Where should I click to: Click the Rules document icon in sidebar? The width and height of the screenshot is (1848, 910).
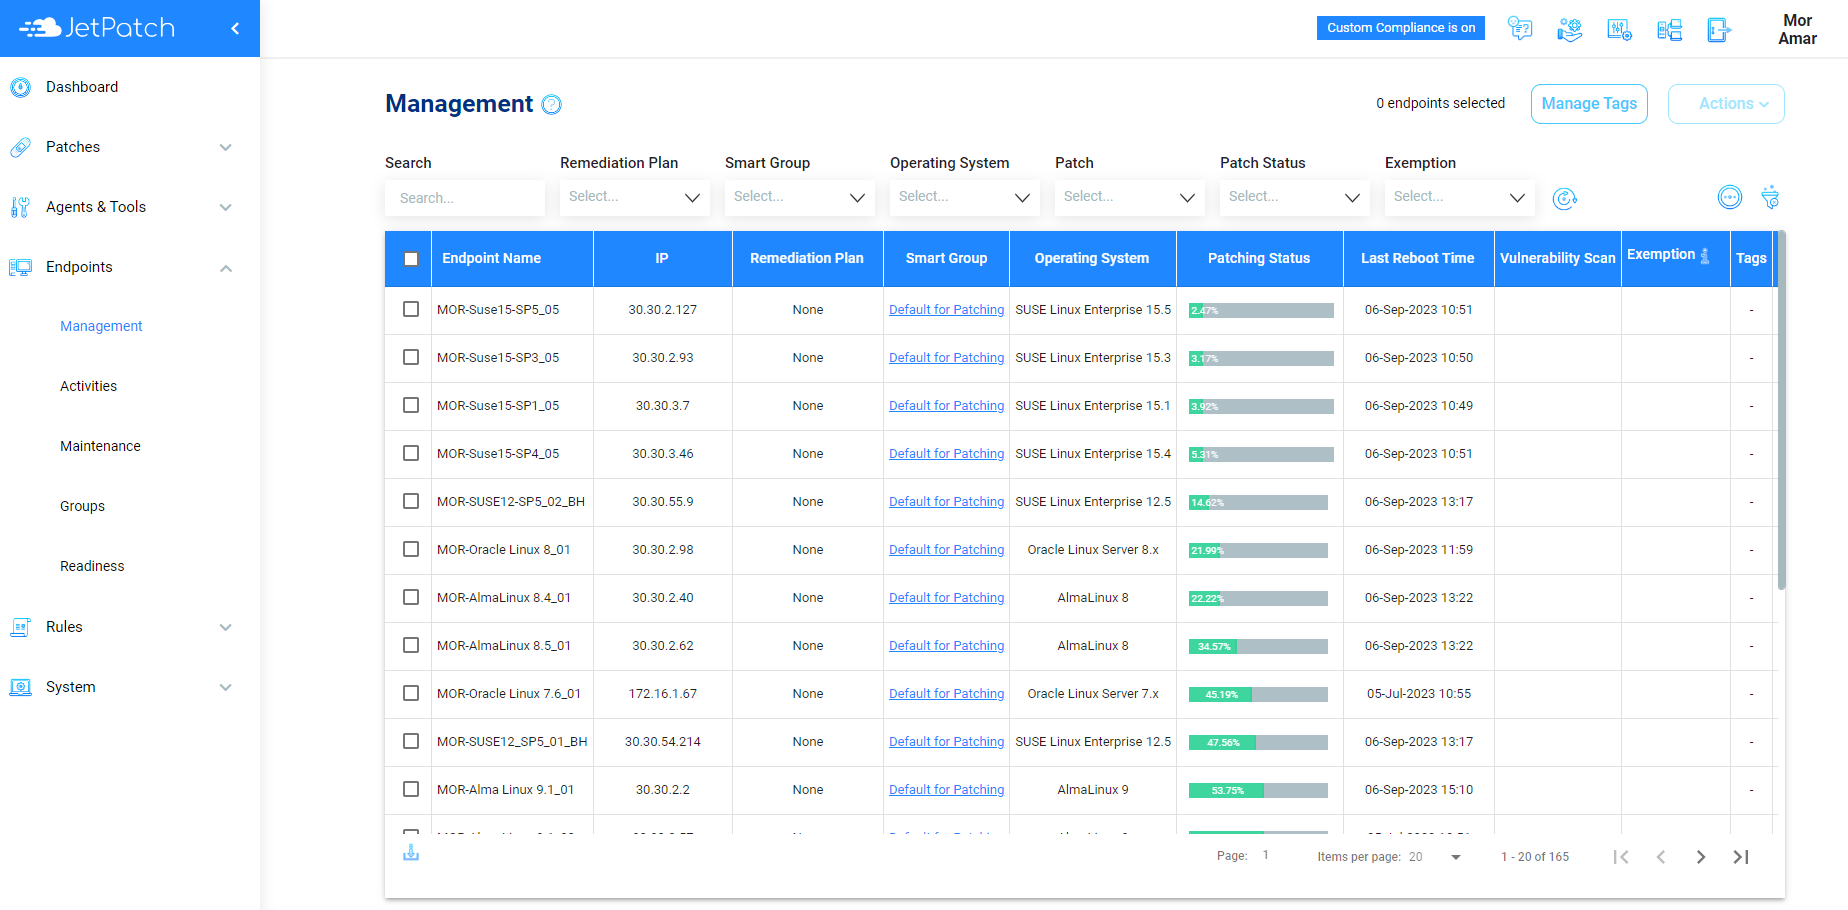click(20, 627)
